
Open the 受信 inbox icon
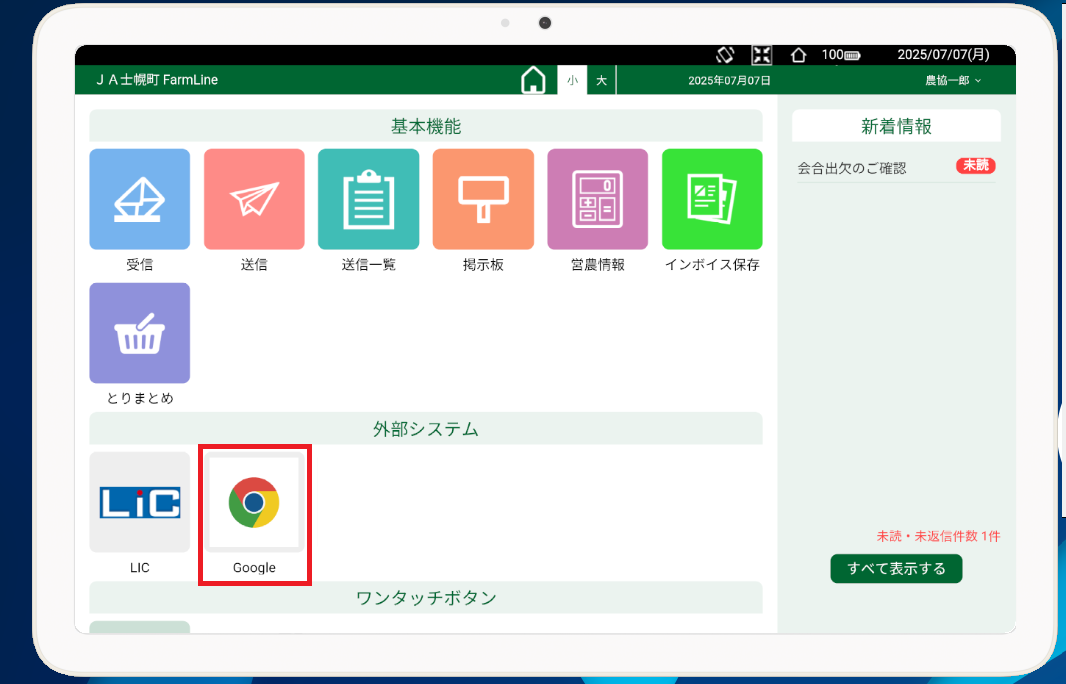[139, 199]
